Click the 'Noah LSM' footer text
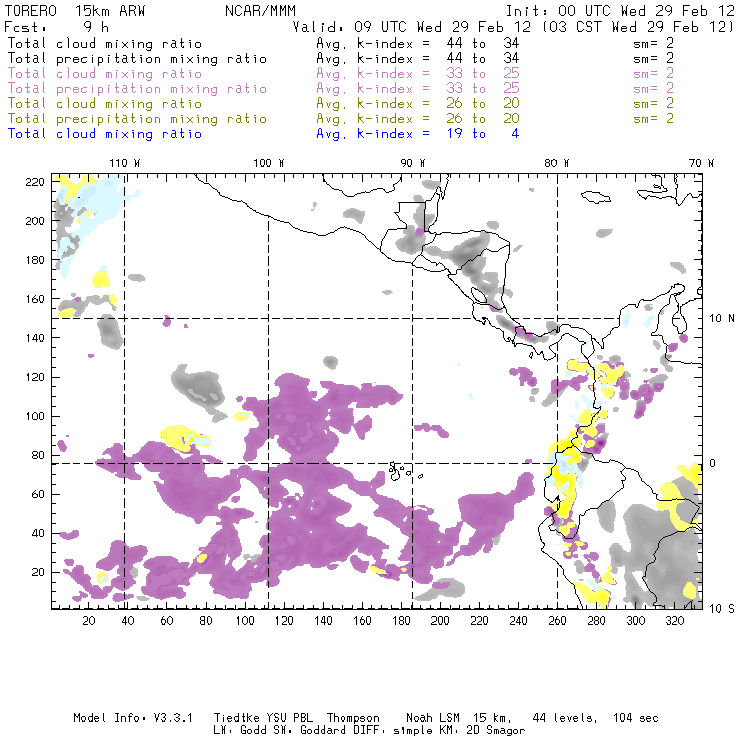 coord(433,718)
